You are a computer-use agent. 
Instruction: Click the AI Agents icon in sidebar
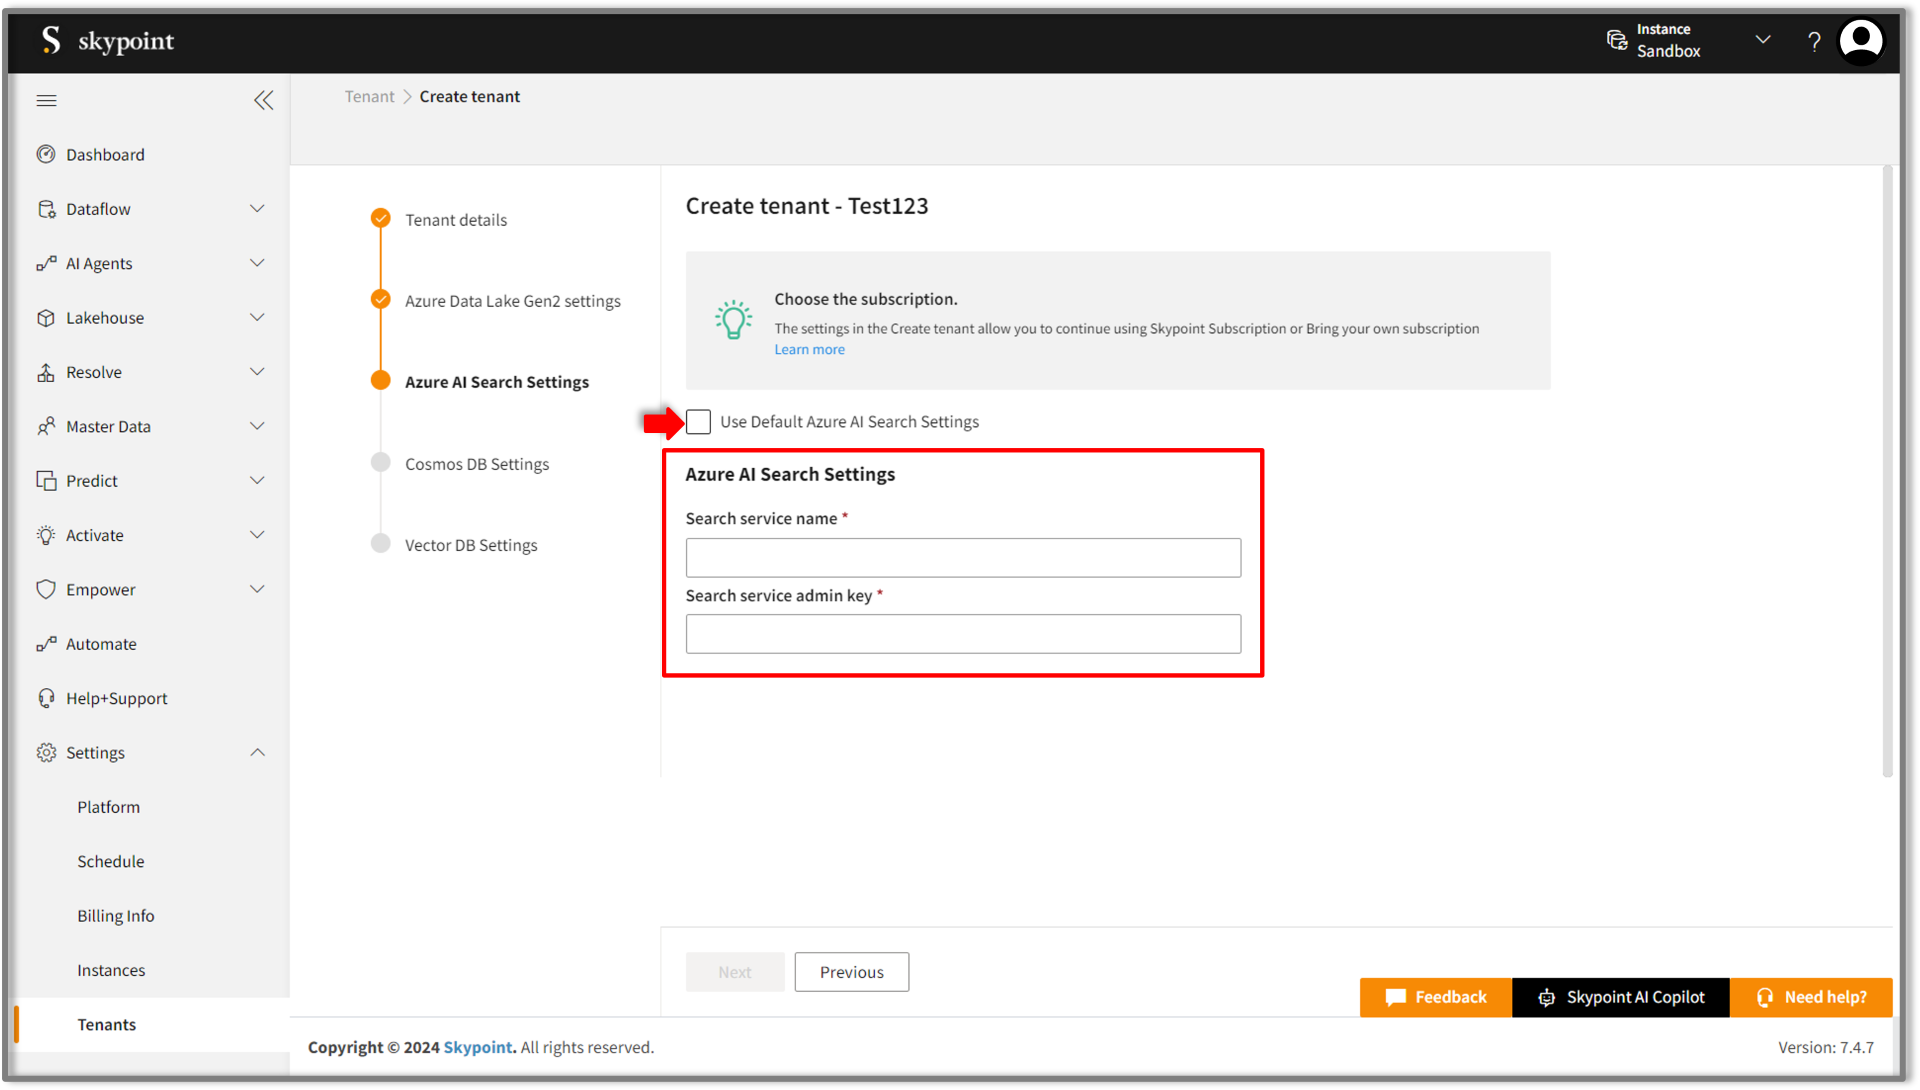tap(44, 262)
